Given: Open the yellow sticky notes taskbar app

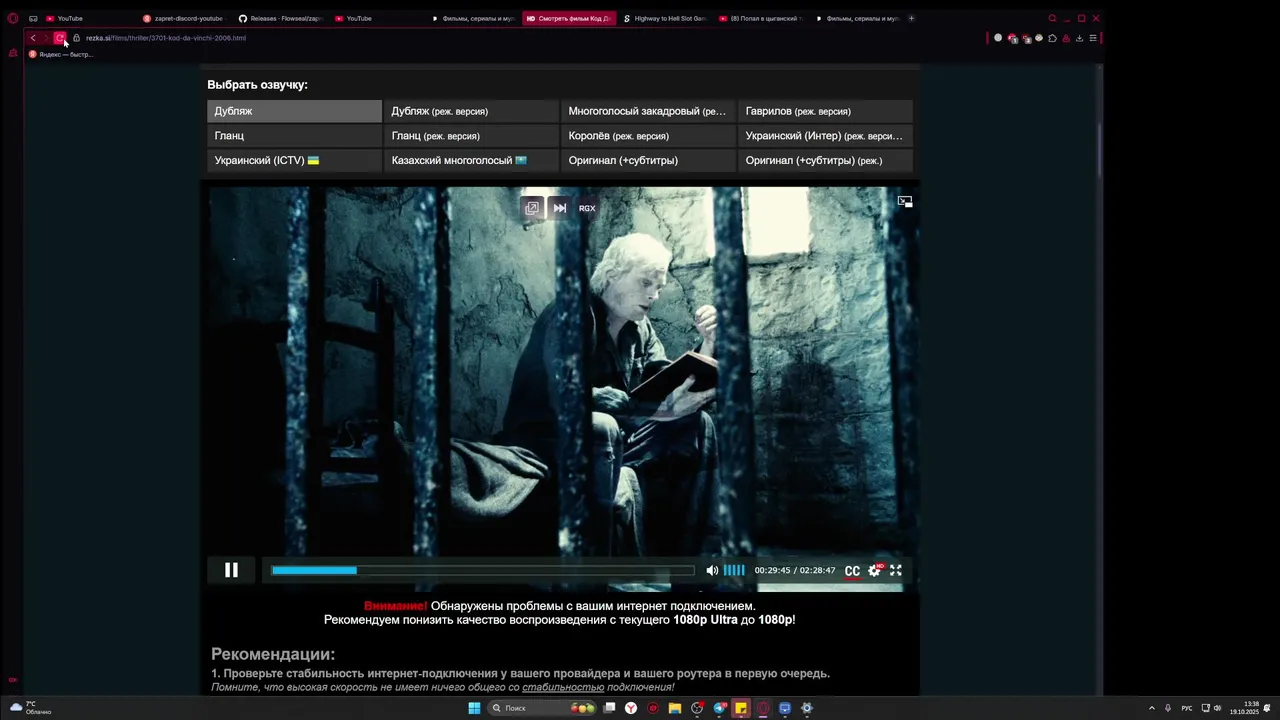Looking at the screenshot, I should tap(741, 708).
